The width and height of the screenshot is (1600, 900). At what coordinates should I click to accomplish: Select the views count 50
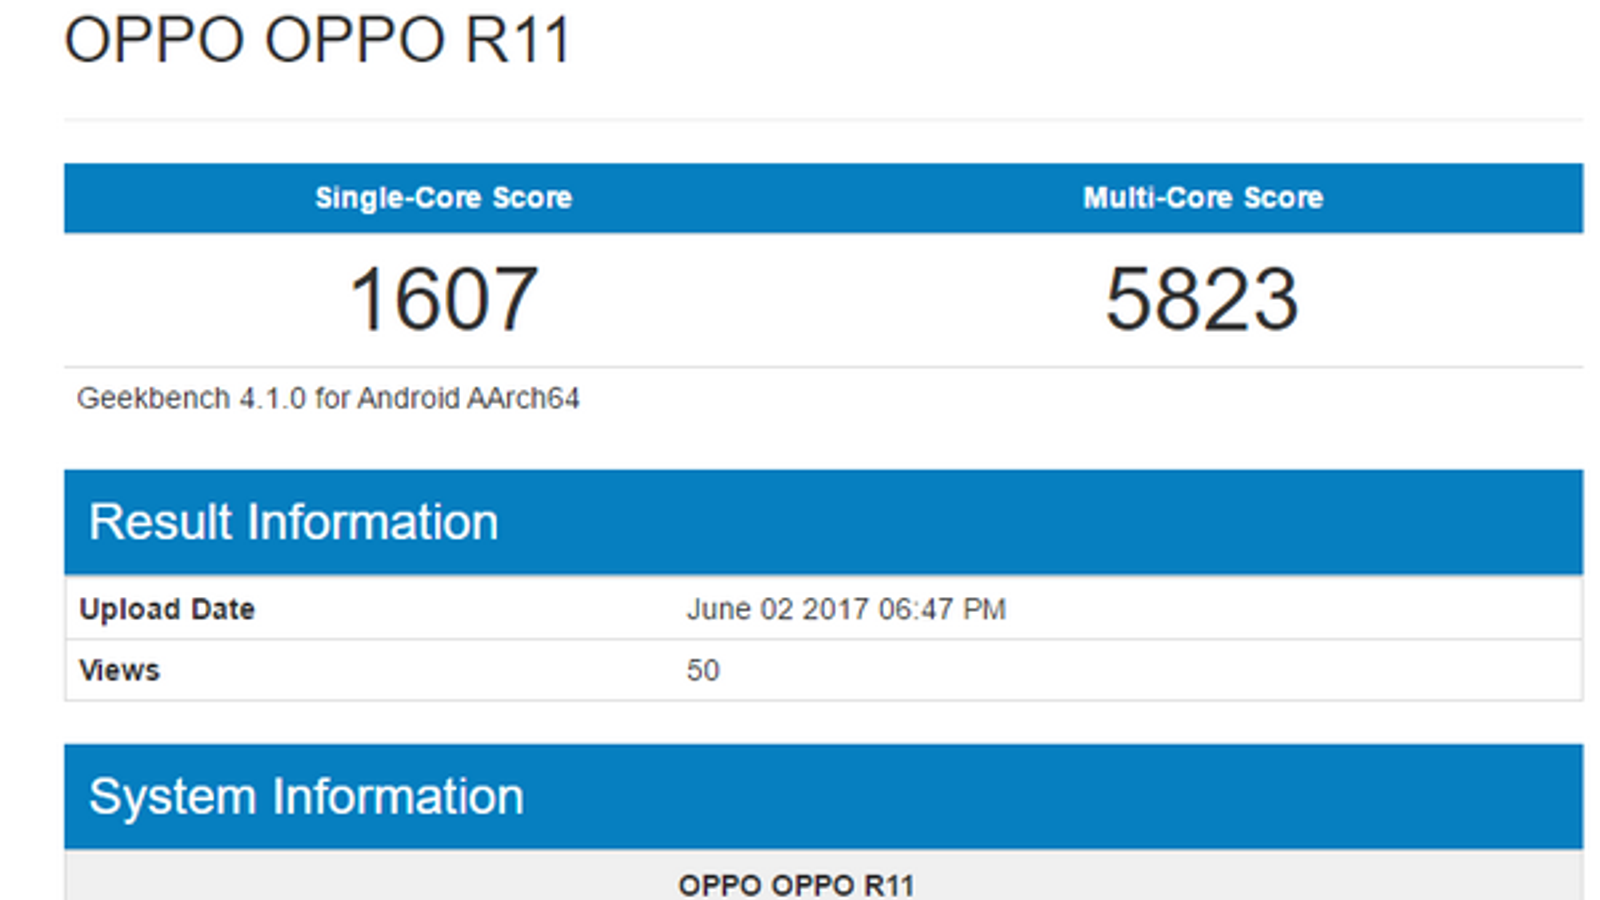coord(703,670)
